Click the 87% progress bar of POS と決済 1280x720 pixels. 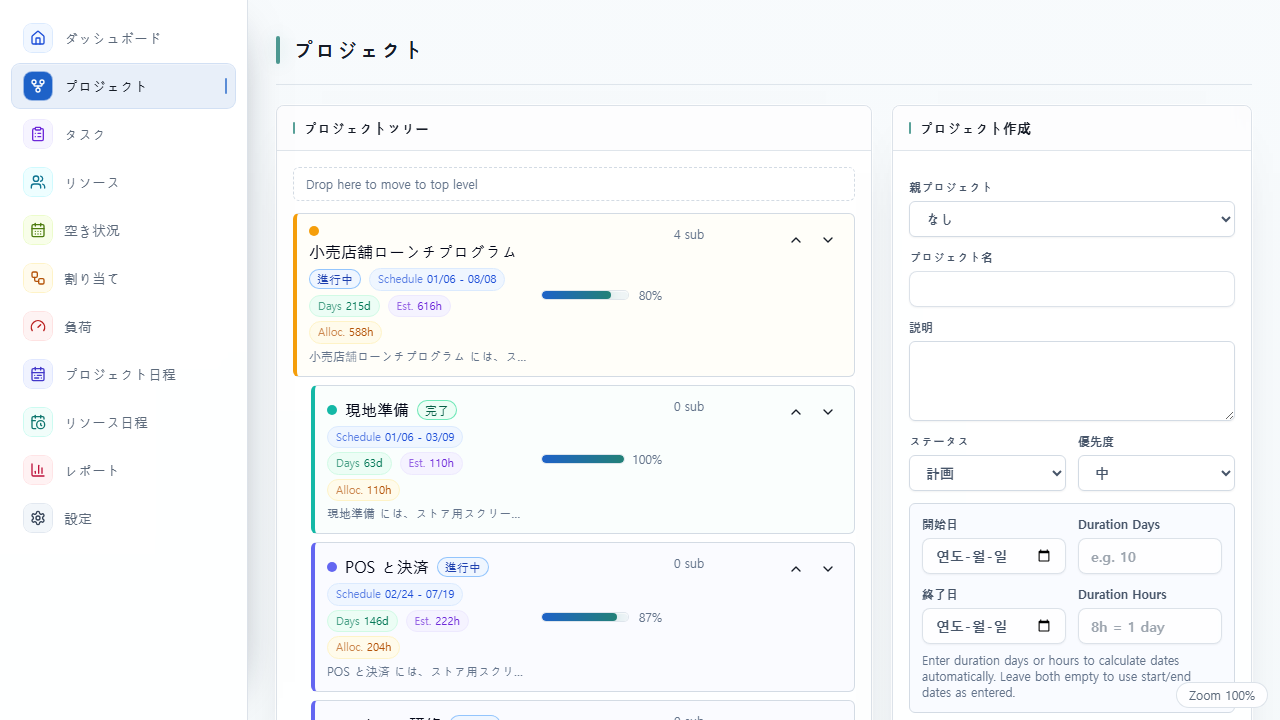(x=585, y=617)
